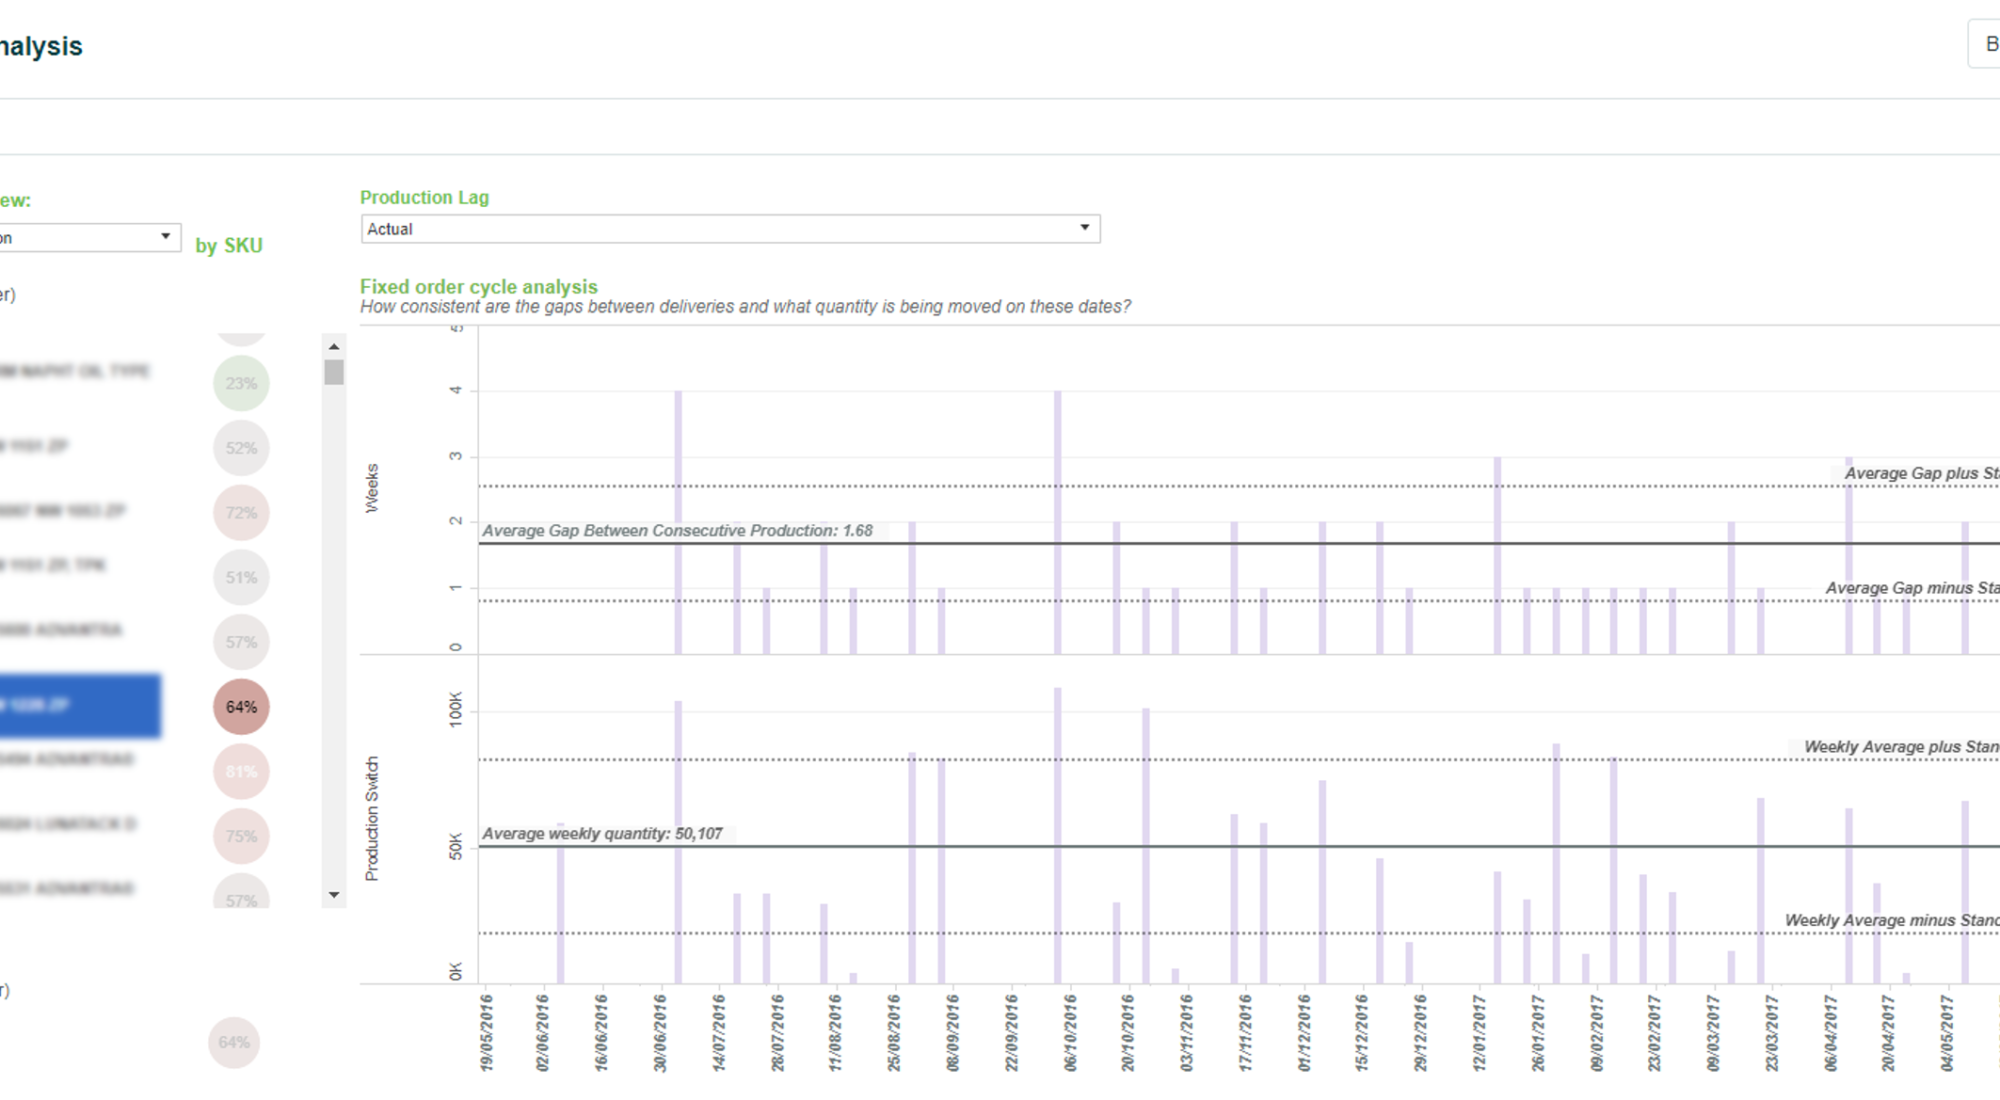Click the 52% circle indicator in the SKU list
2000x1100 pixels.
pos(241,448)
